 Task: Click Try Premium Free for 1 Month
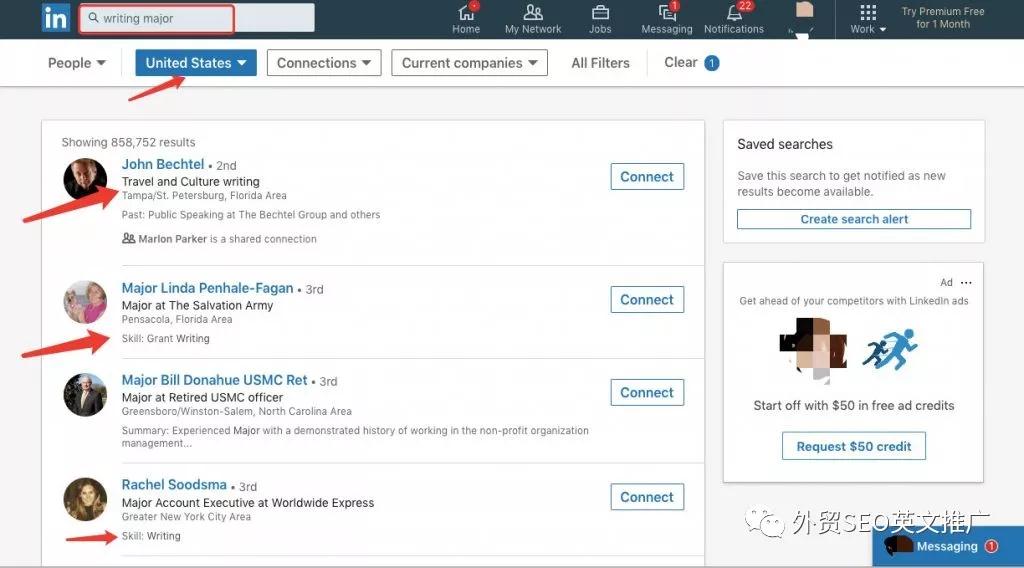coord(942,18)
